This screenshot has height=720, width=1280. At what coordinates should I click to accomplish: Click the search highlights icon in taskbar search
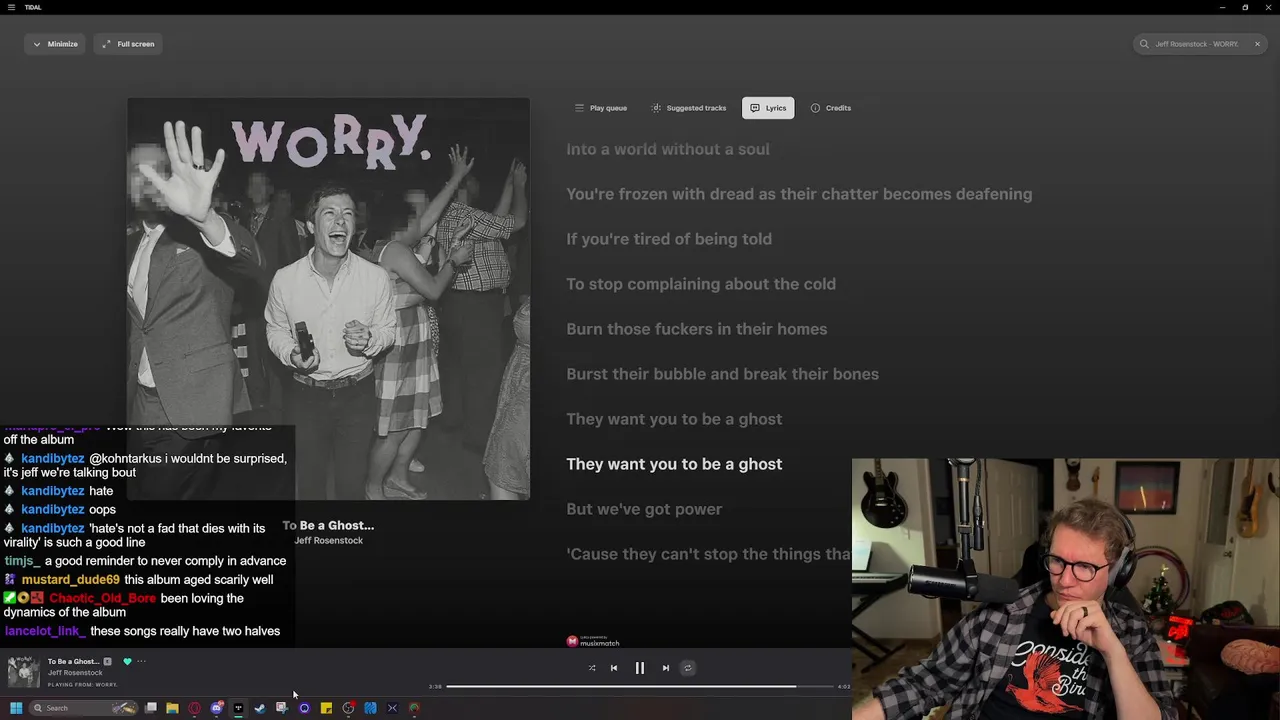[124, 708]
